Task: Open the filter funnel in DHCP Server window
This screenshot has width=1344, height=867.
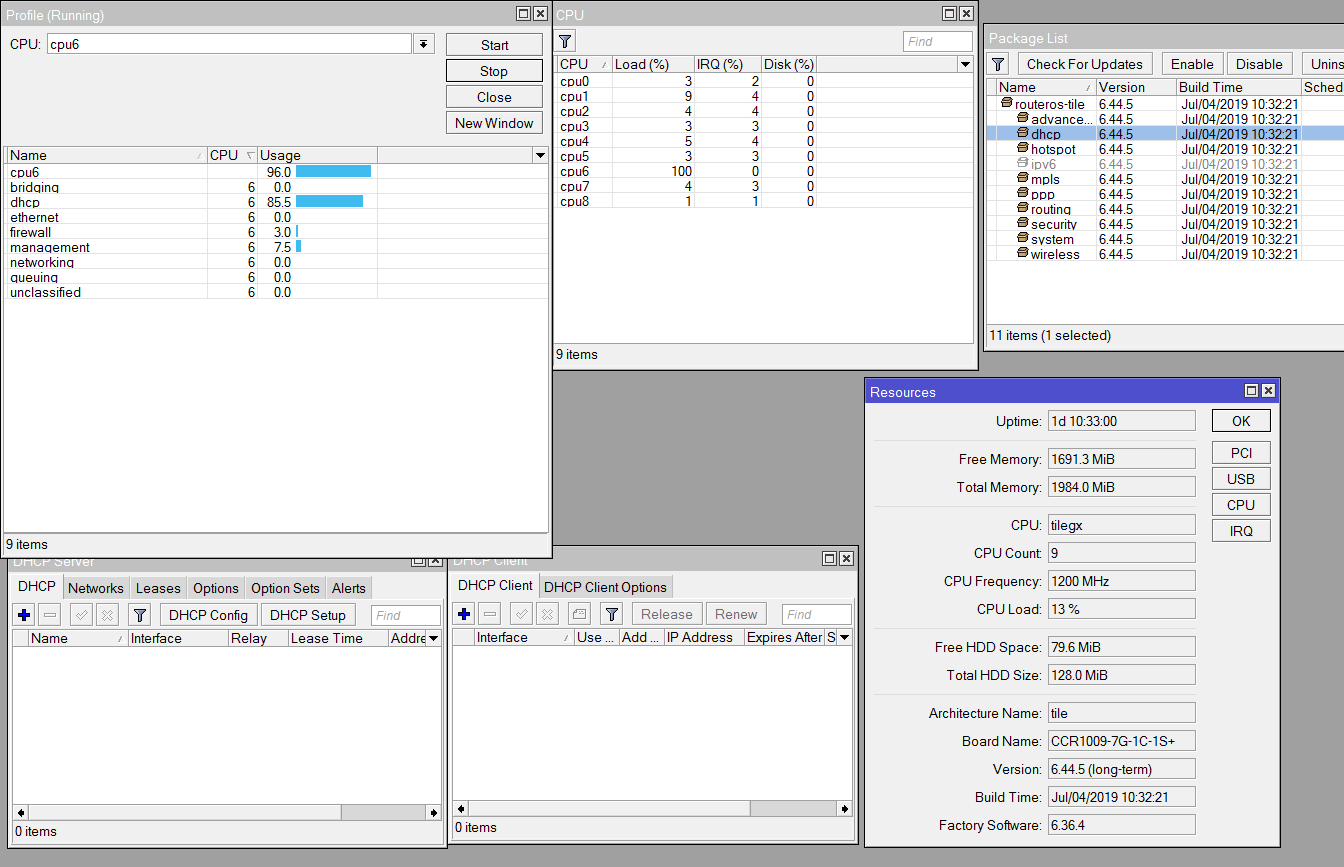Action: point(140,615)
